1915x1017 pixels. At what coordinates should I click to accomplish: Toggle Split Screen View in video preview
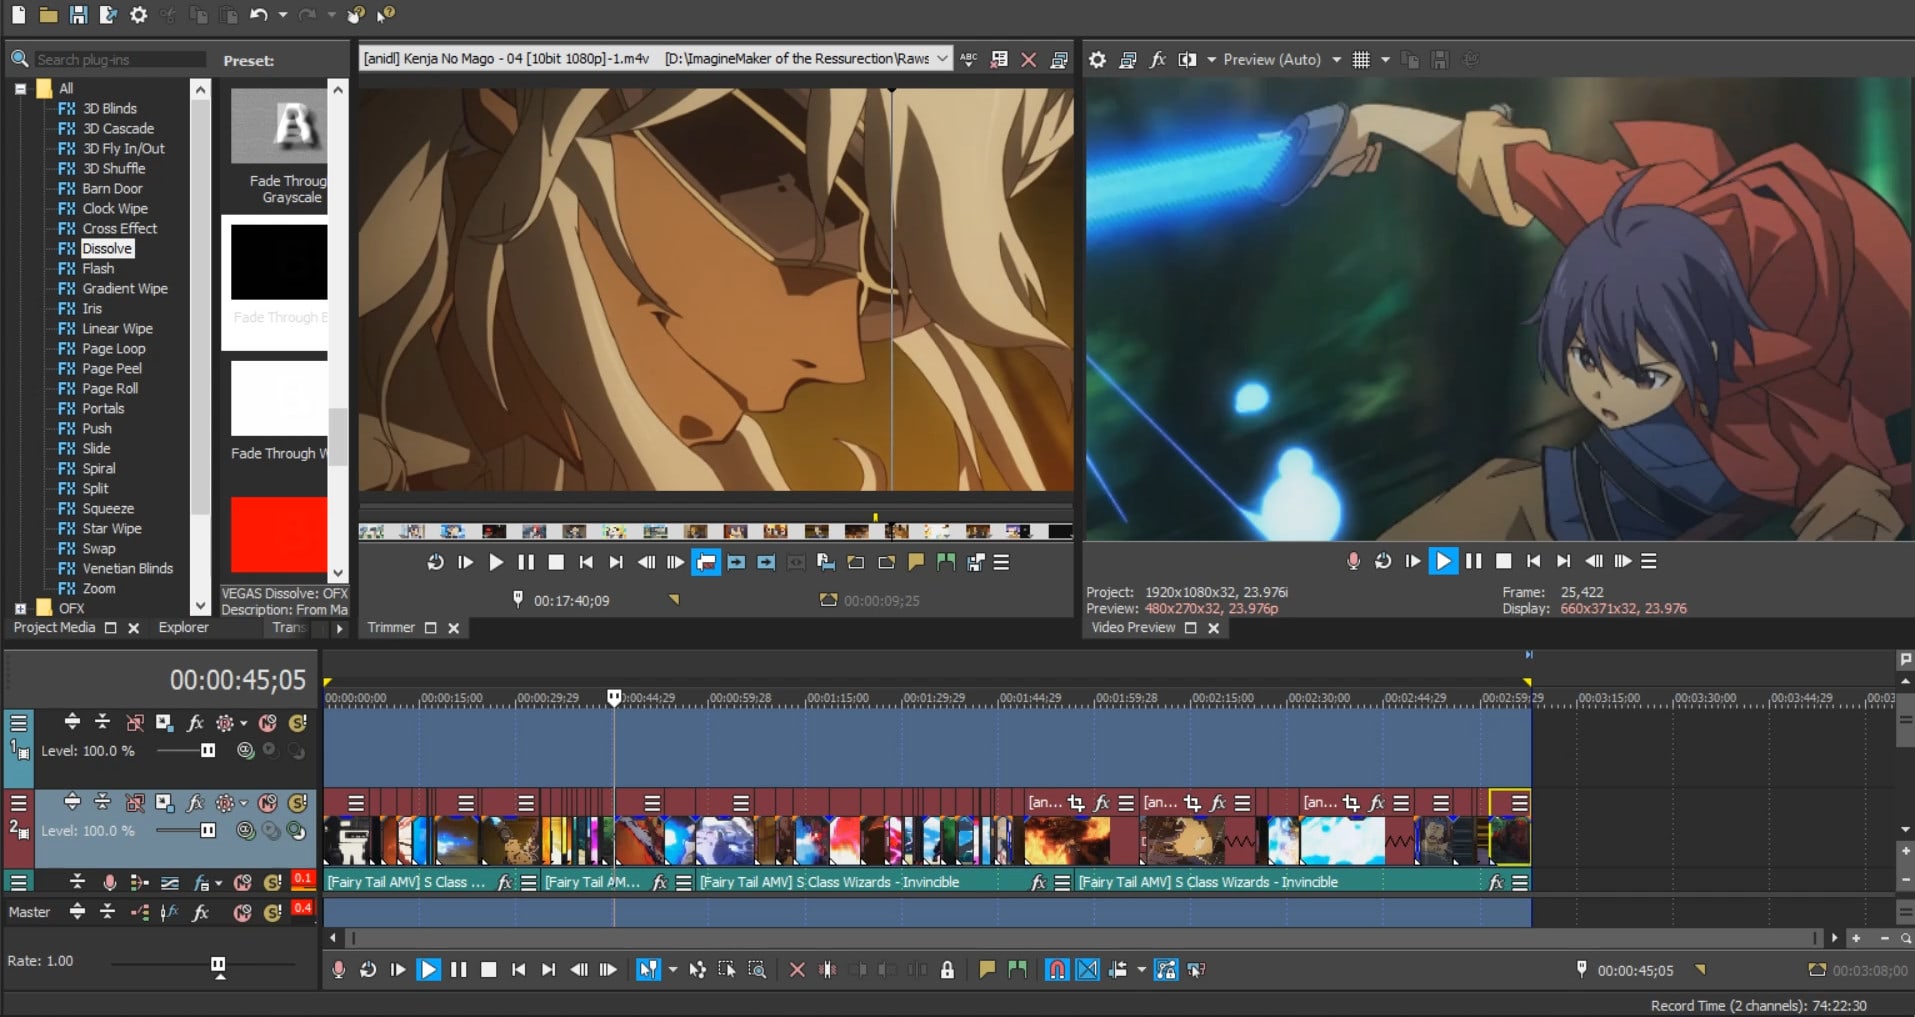tap(1187, 60)
